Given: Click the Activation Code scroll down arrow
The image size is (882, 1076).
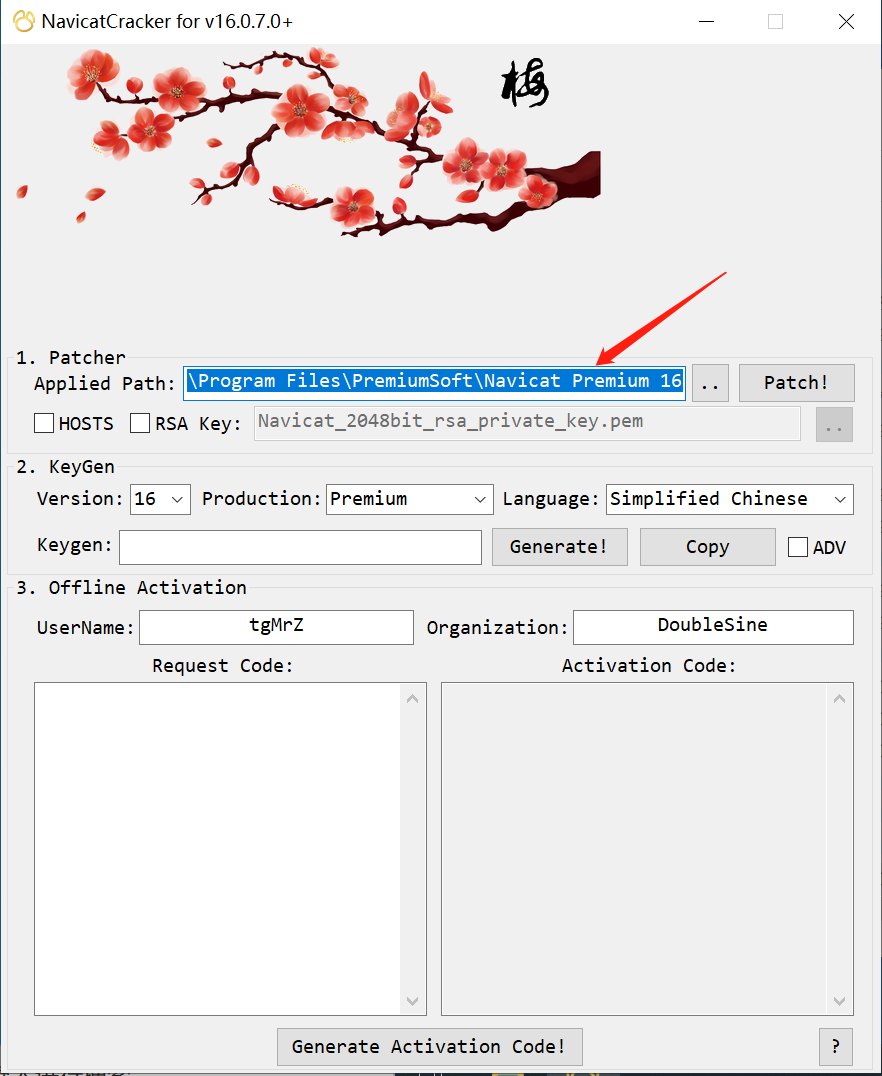Looking at the screenshot, I should click(x=840, y=1000).
